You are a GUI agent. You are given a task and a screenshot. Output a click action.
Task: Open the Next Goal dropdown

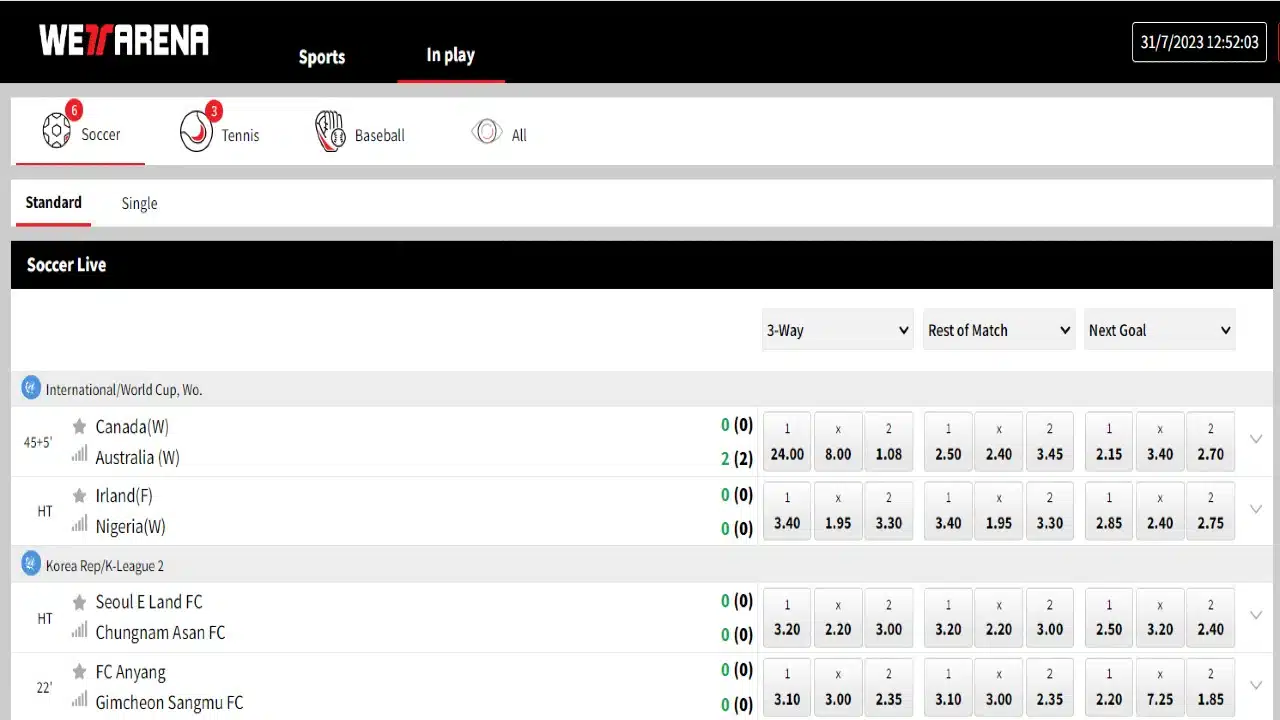tap(1160, 330)
